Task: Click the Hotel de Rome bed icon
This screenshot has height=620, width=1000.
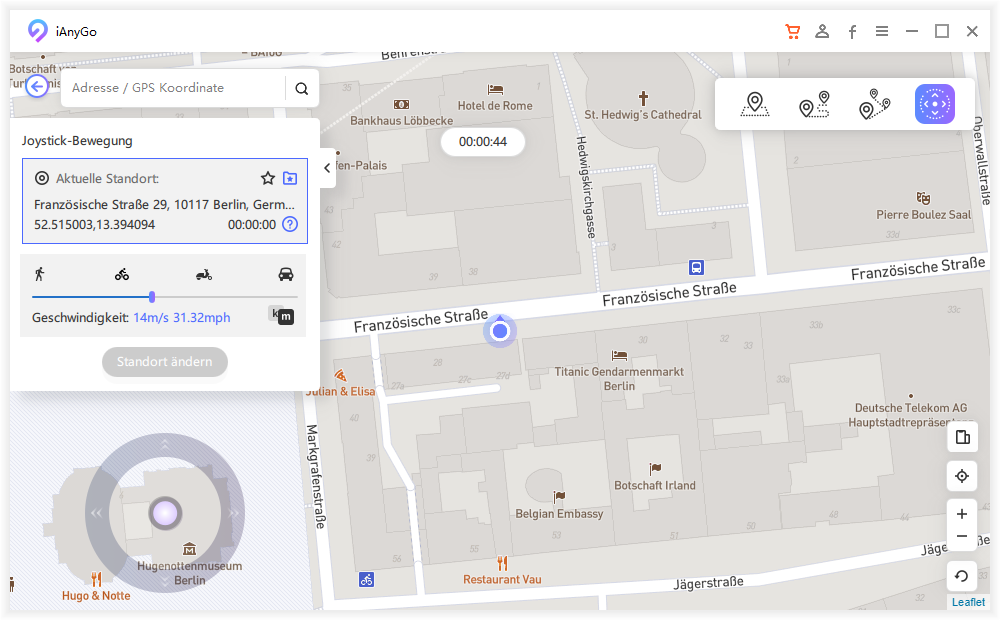Action: tap(496, 89)
